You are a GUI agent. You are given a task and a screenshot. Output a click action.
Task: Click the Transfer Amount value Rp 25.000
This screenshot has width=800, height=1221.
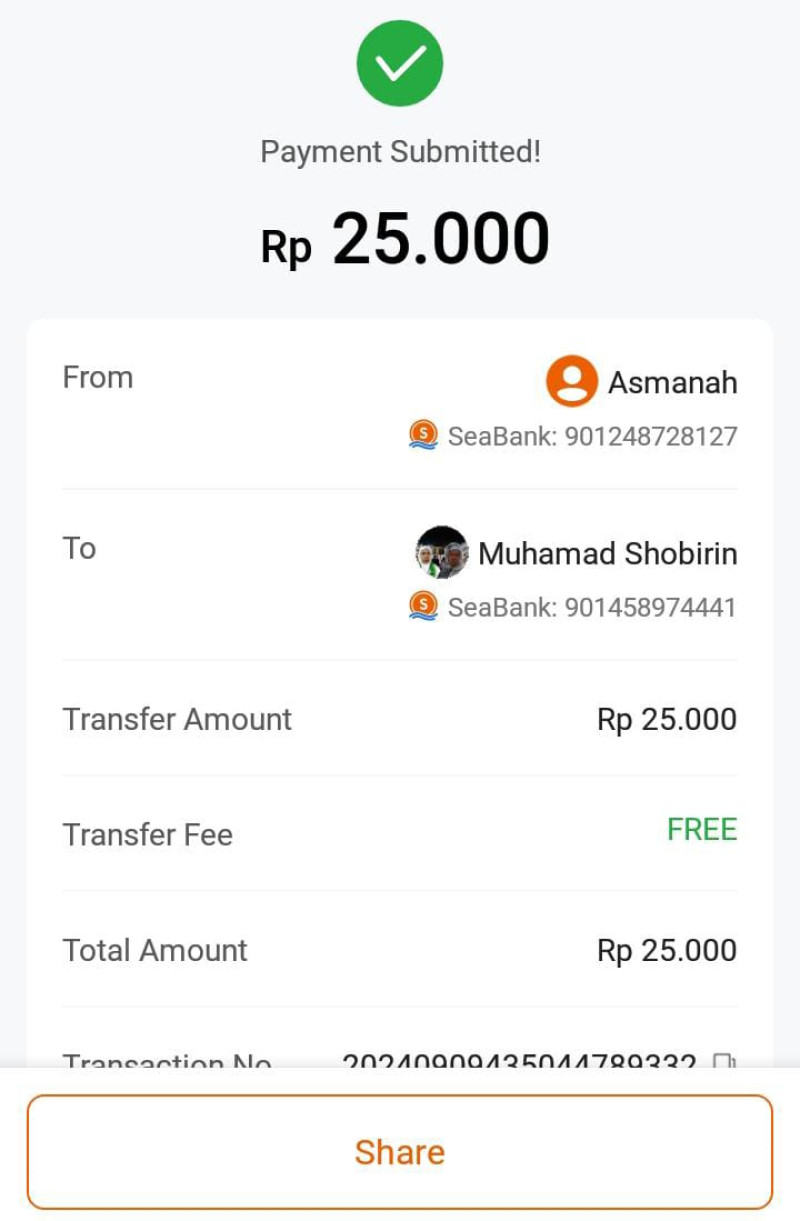pyautogui.click(x=666, y=719)
